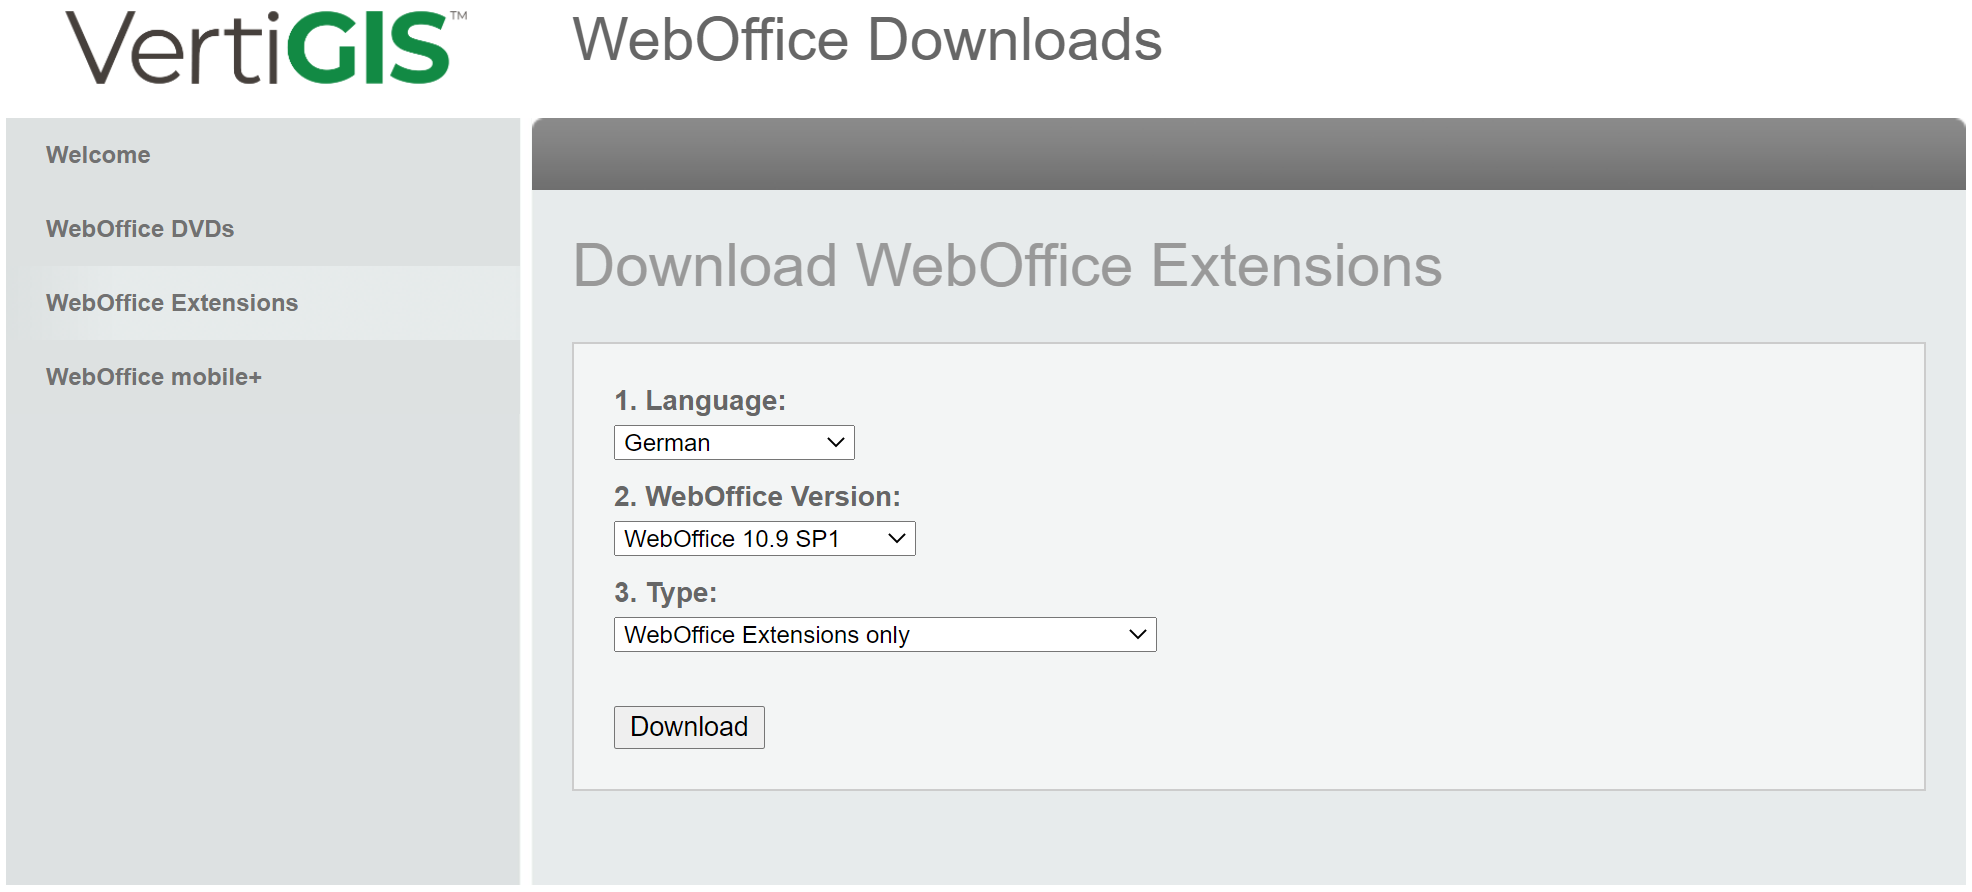The image size is (1972, 892).
Task: Click the WebOffice Downloads page title
Action: click(x=868, y=40)
